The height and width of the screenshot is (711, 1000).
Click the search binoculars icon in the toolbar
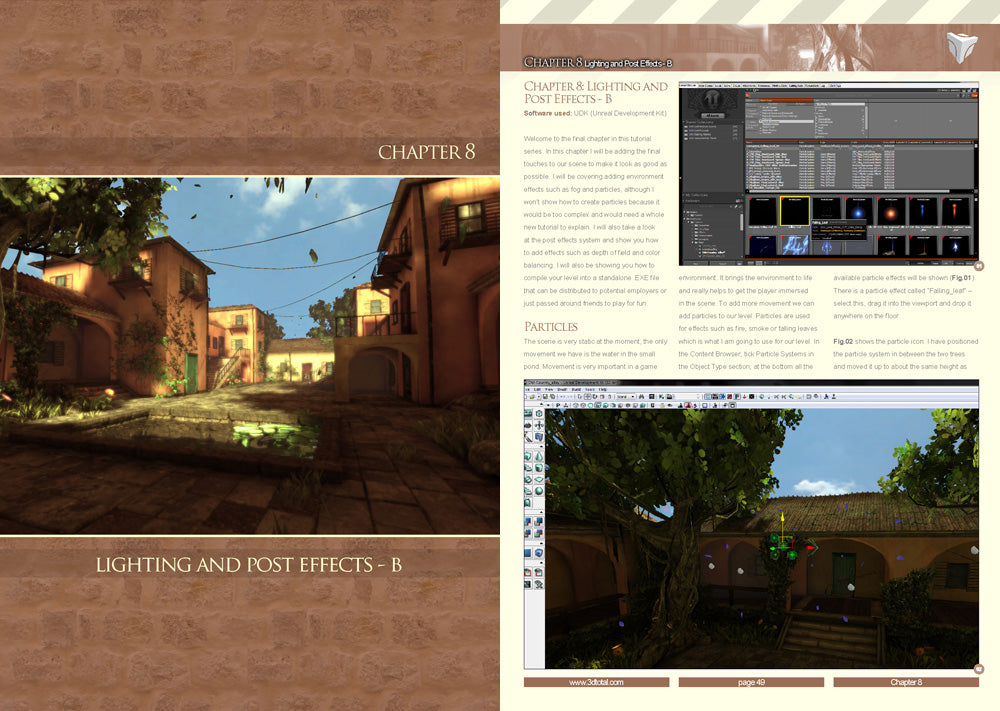tap(640, 396)
